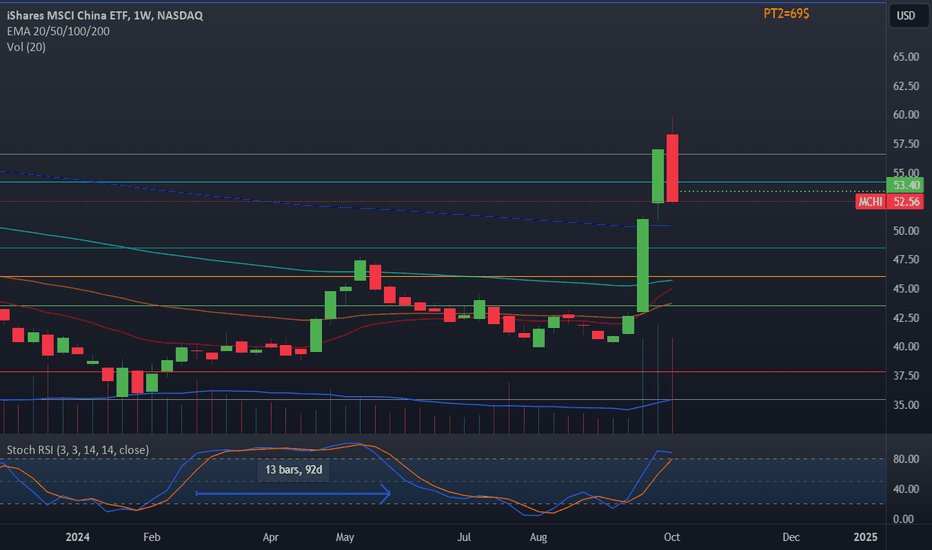
Task: Click the Oct time axis label
Action: 672,537
